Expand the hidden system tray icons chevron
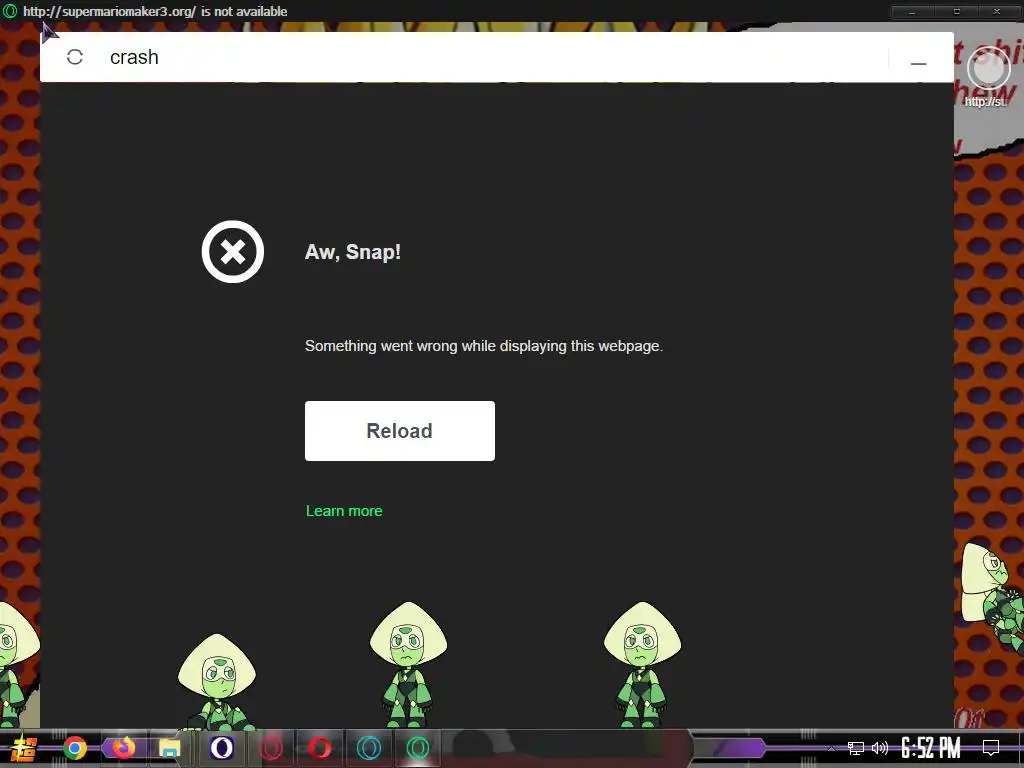 (x=831, y=748)
